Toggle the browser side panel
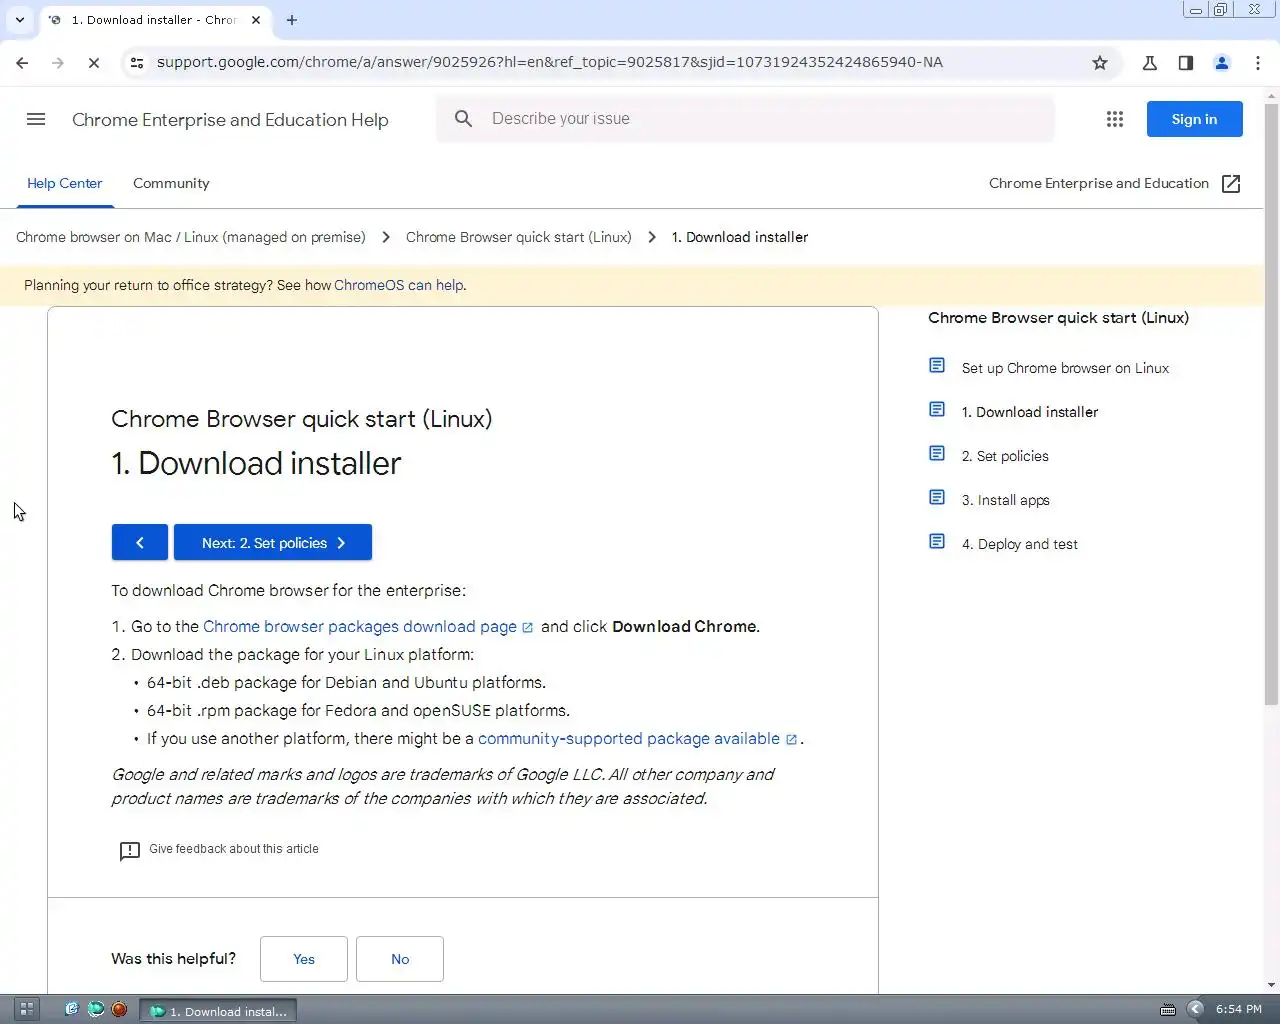The width and height of the screenshot is (1280, 1024). tap(1186, 62)
